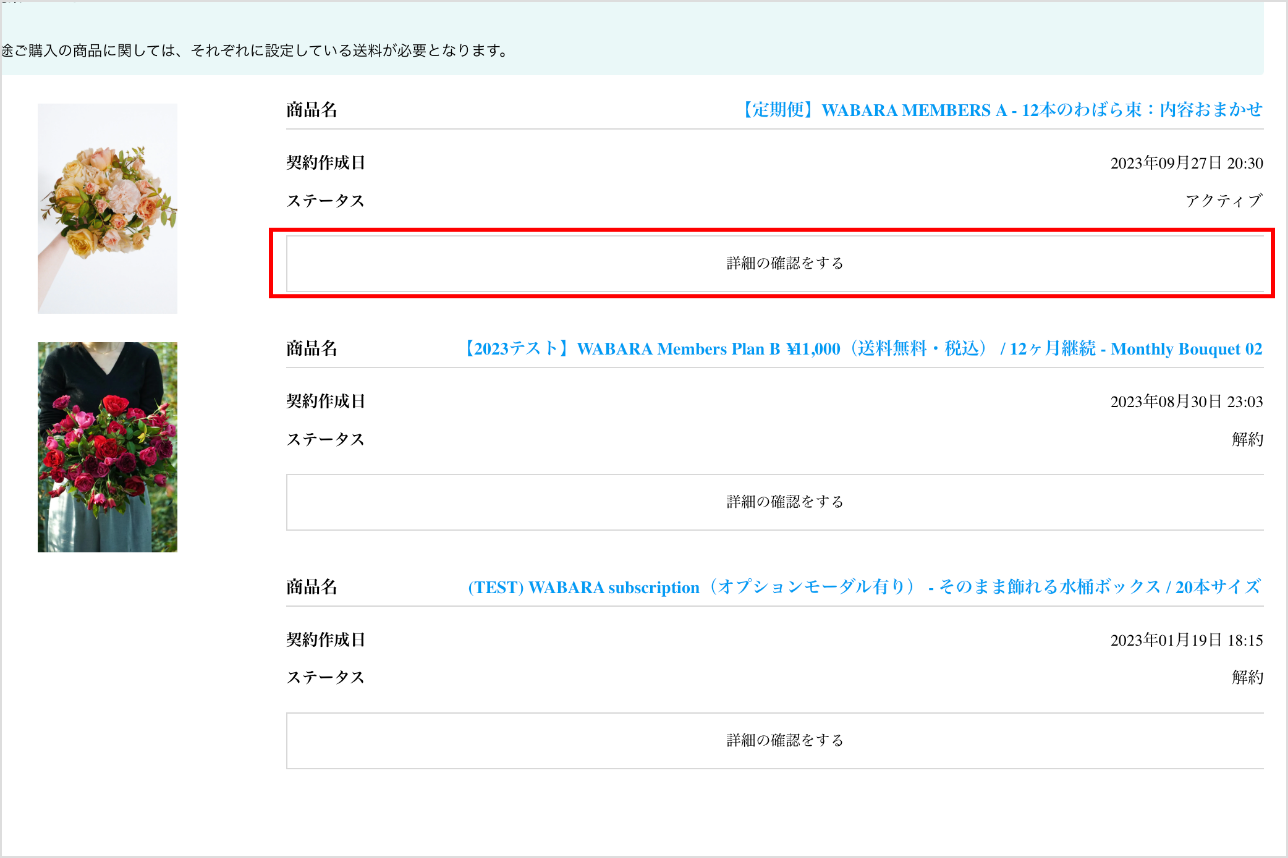The image size is (1288, 858).
Task: Click the アクティブ status text
Action: pos(1223,201)
